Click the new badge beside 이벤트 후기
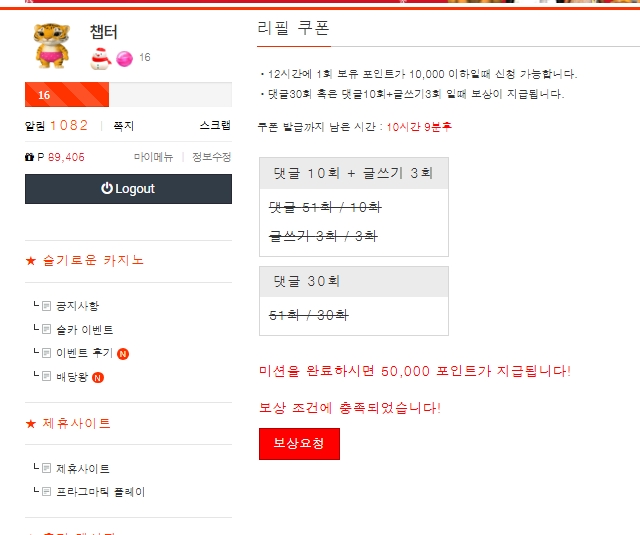640x535 pixels. click(x=123, y=353)
